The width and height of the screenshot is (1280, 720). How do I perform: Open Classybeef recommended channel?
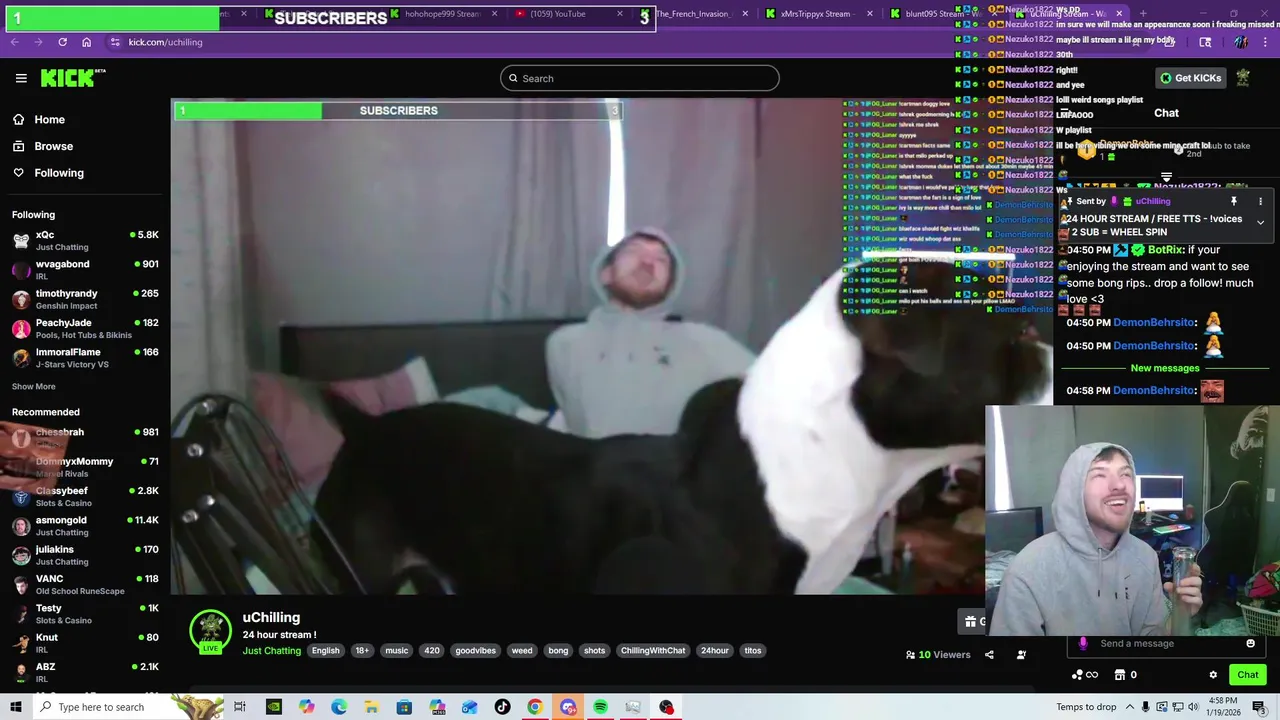tap(85, 496)
